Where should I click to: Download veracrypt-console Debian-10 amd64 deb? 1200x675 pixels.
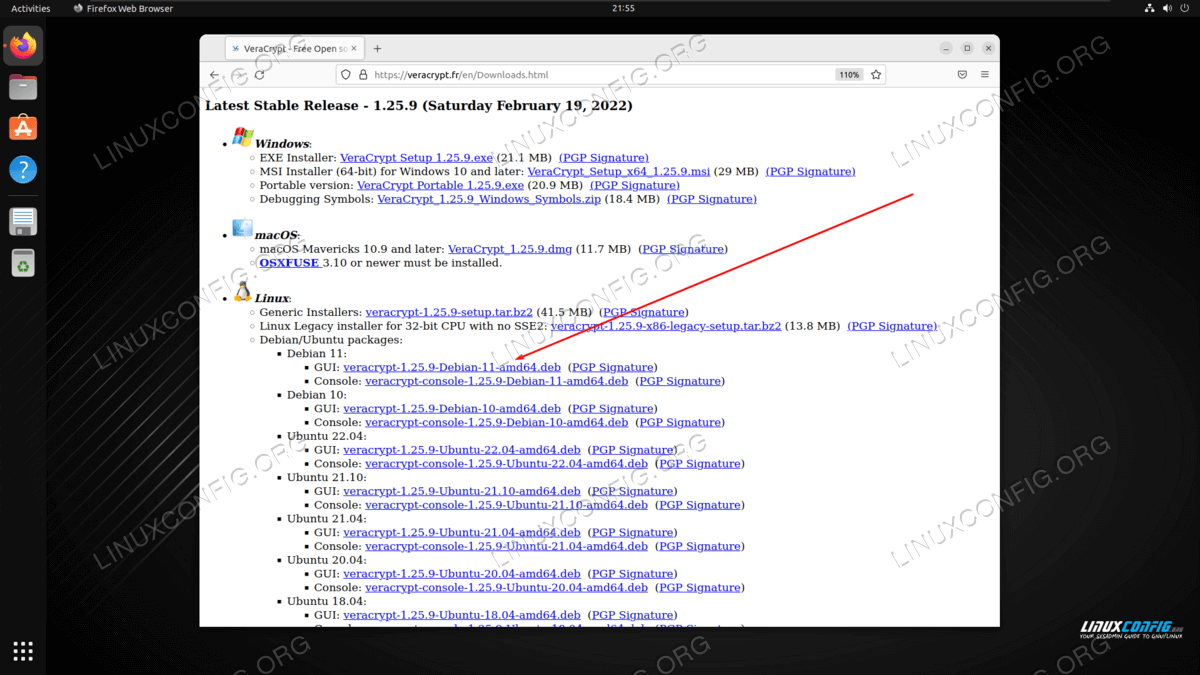coord(497,422)
